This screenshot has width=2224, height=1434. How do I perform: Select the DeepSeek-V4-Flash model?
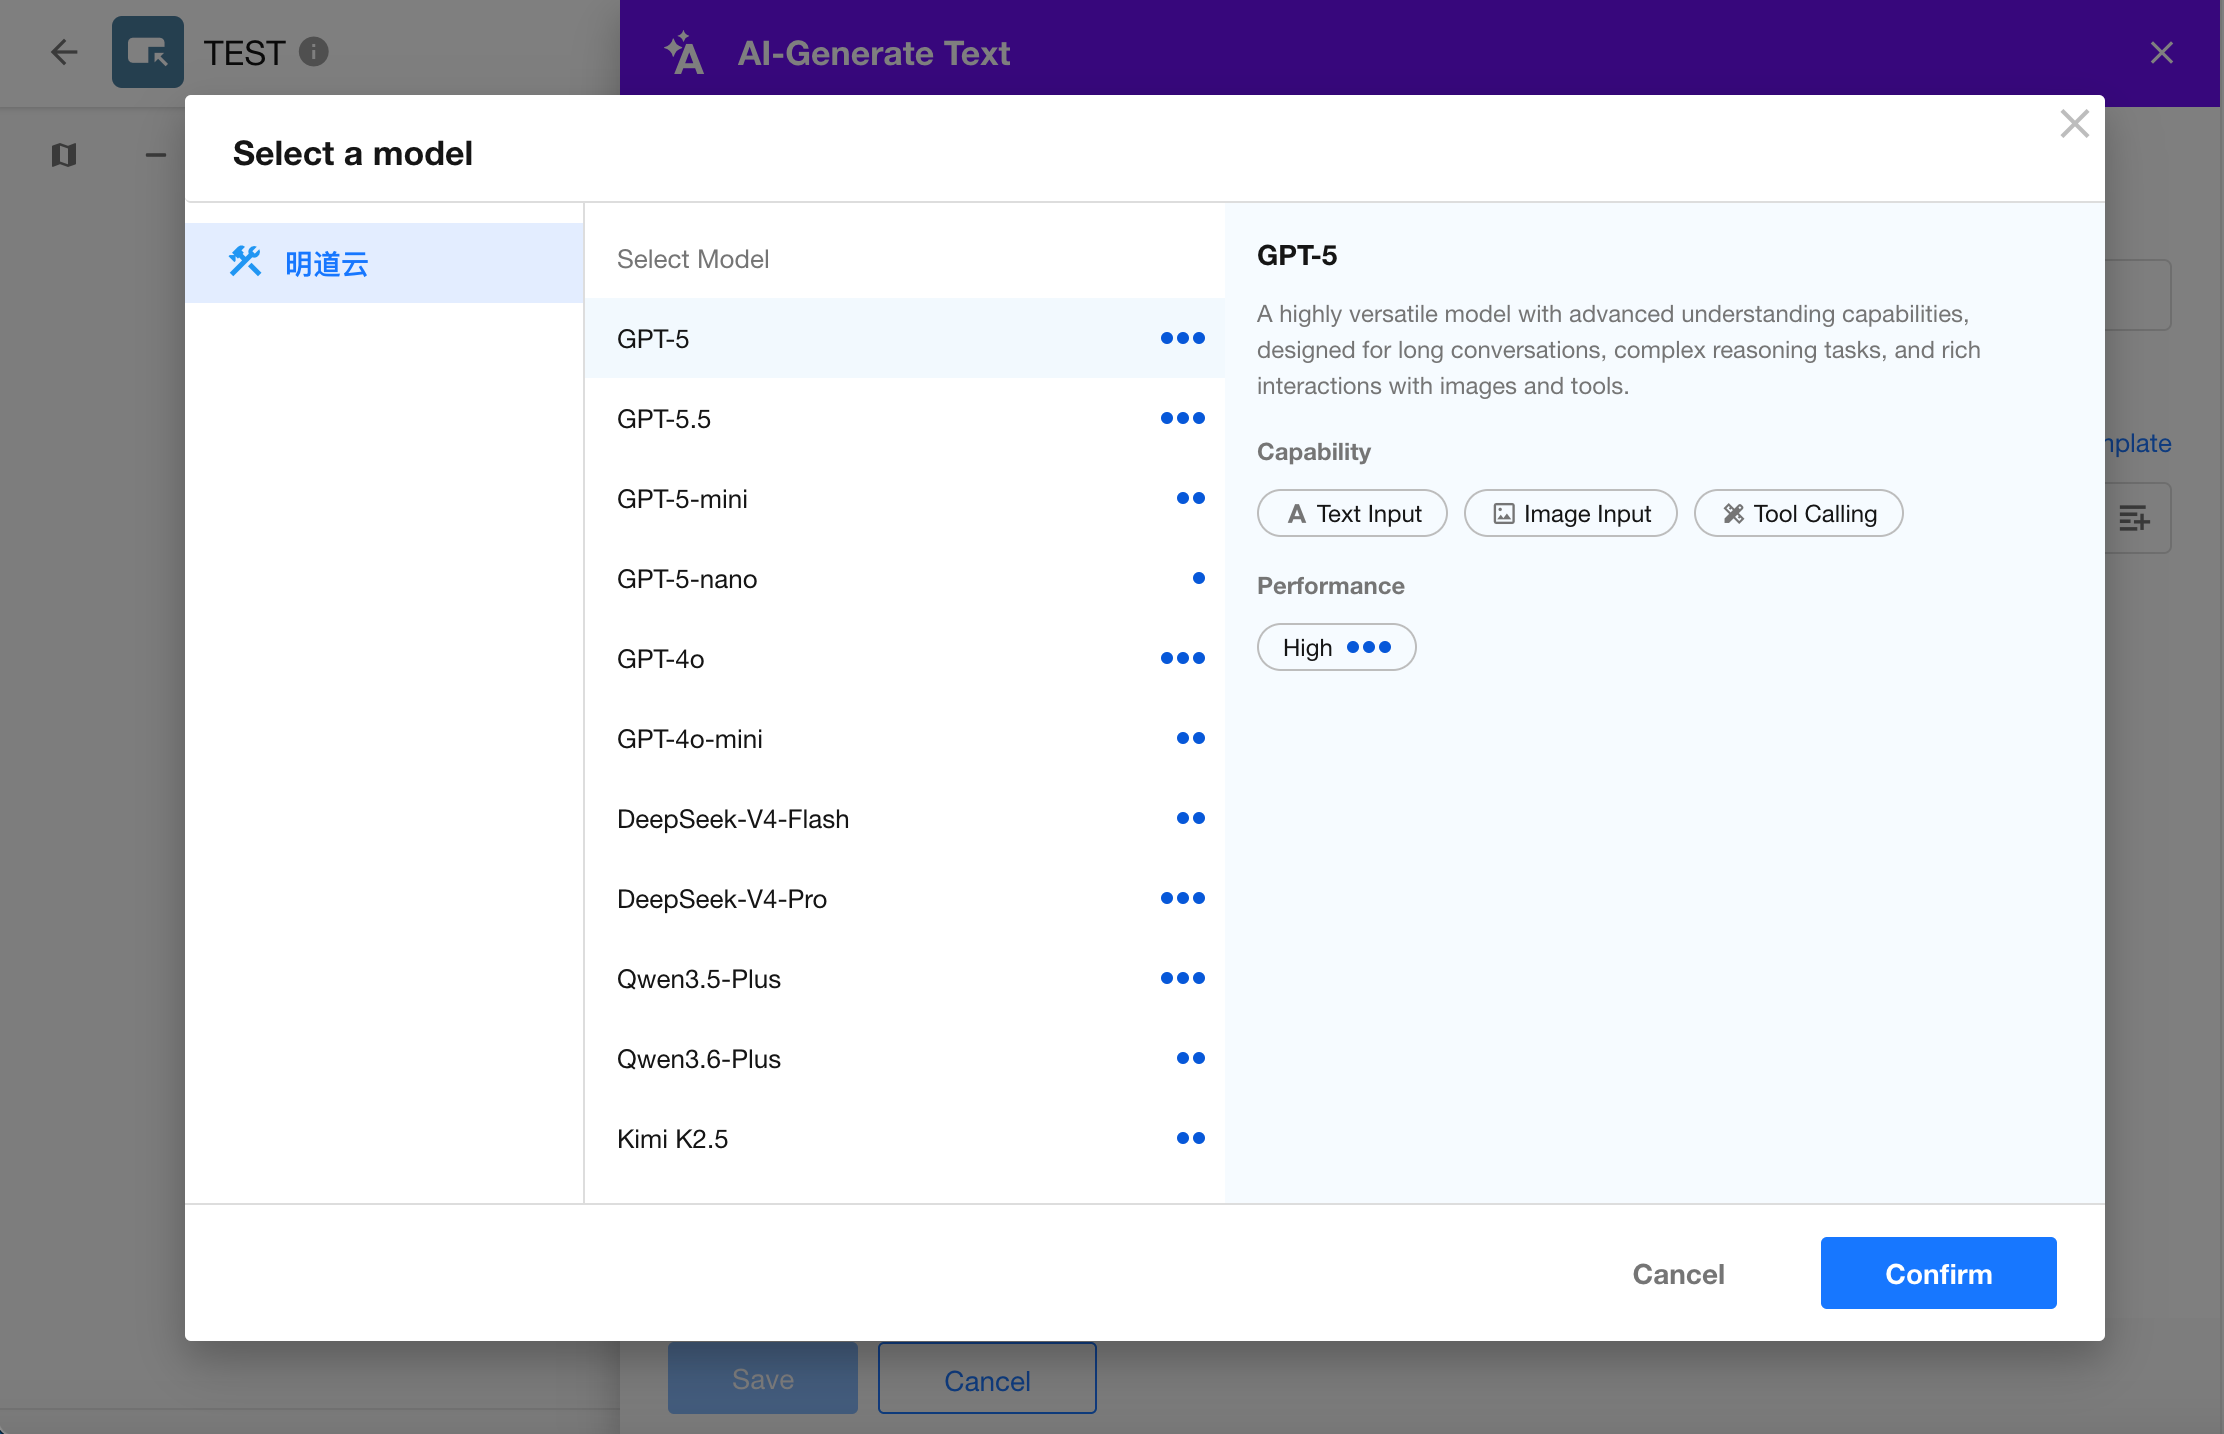coord(905,818)
